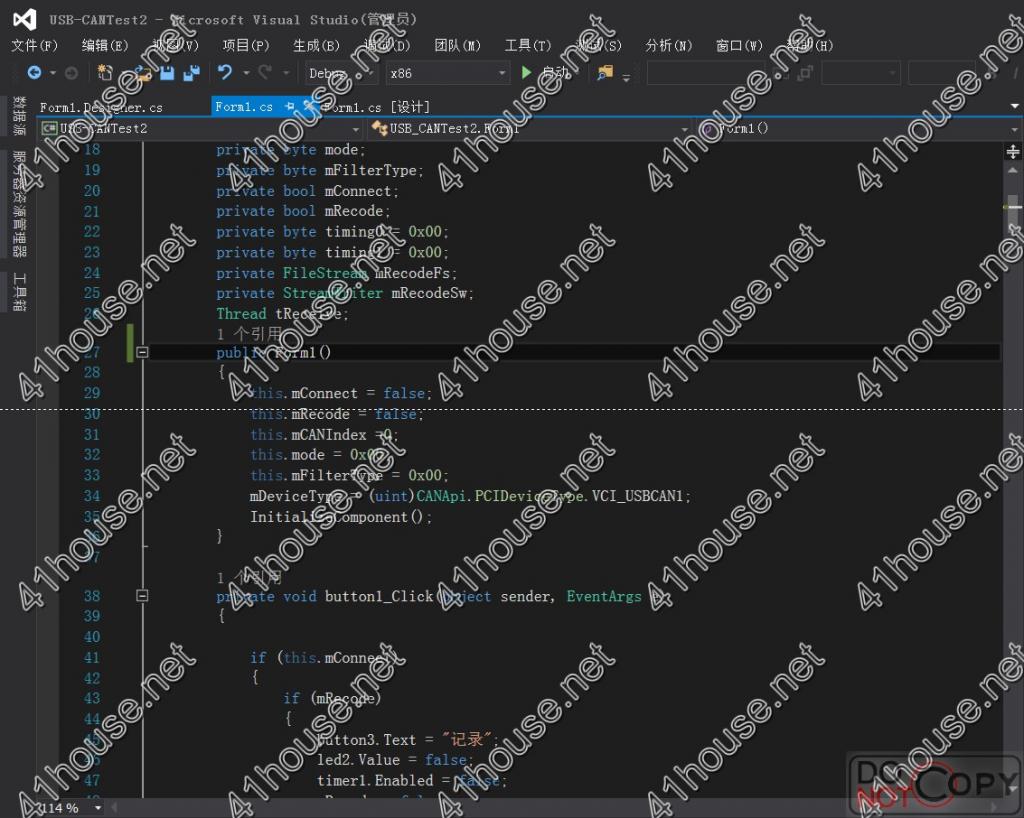The height and width of the screenshot is (818, 1024).
Task: Click on 'mRecodeFs' on line 24
Action: (x=413, y=273)
